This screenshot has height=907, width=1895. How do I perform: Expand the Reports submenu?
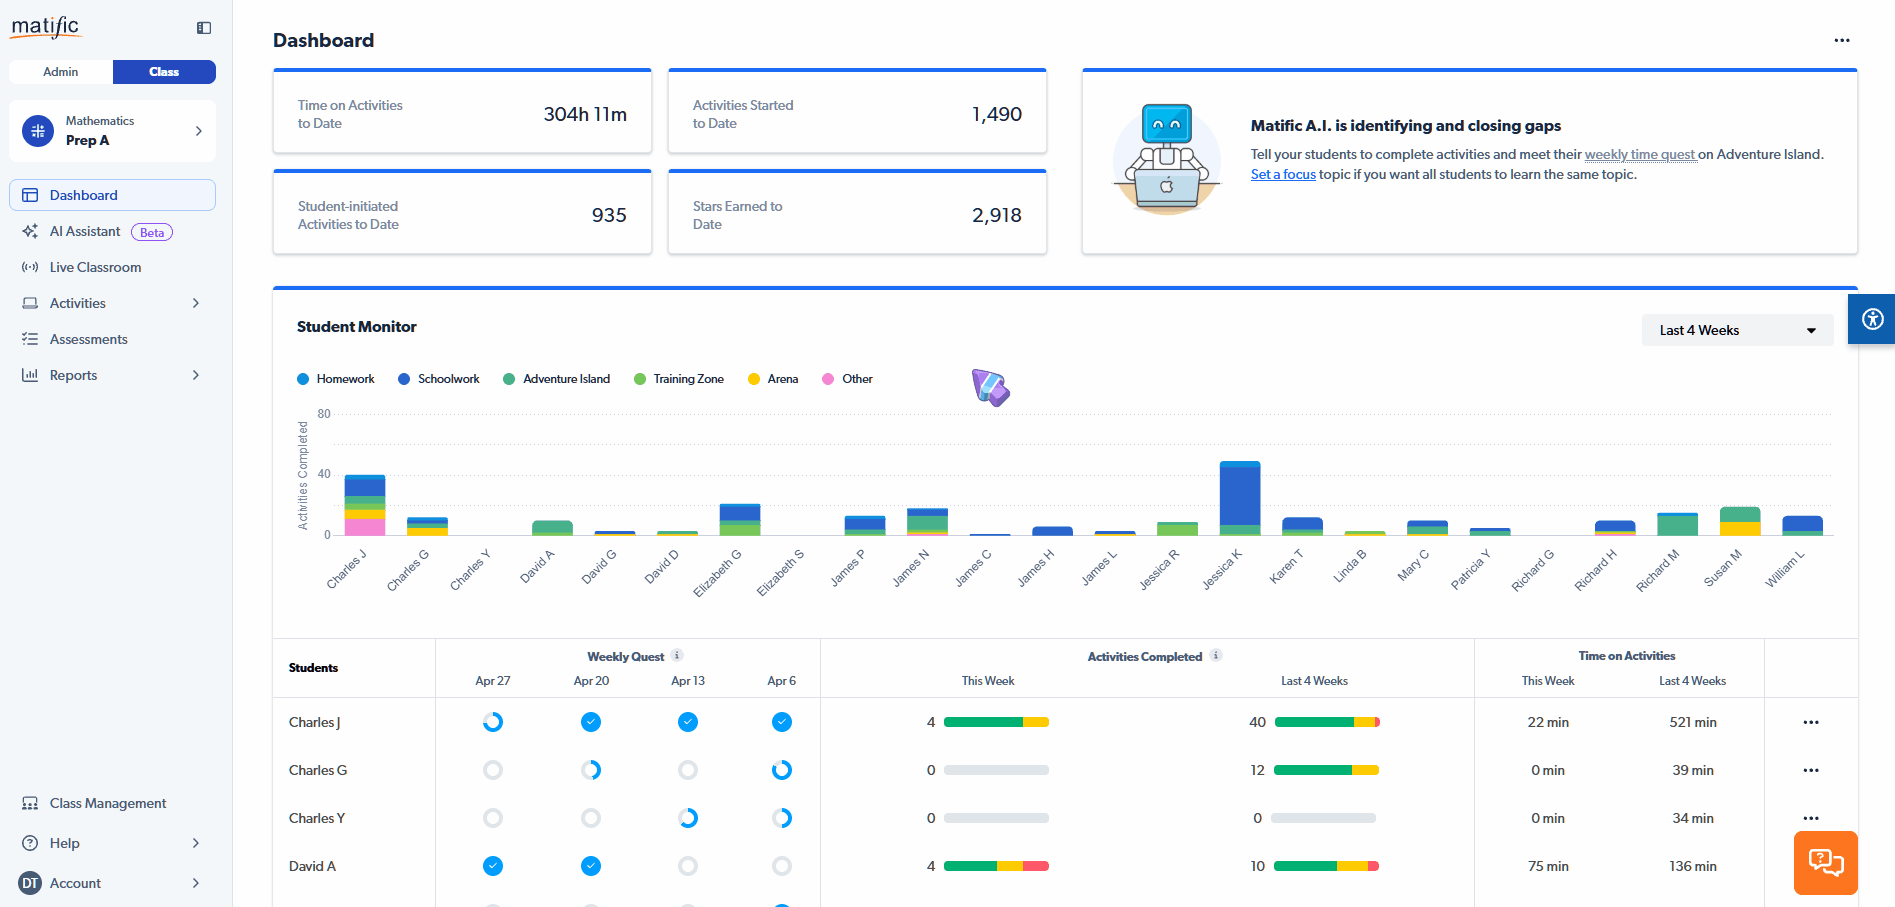pyautogui.click(x=195, y=375)
